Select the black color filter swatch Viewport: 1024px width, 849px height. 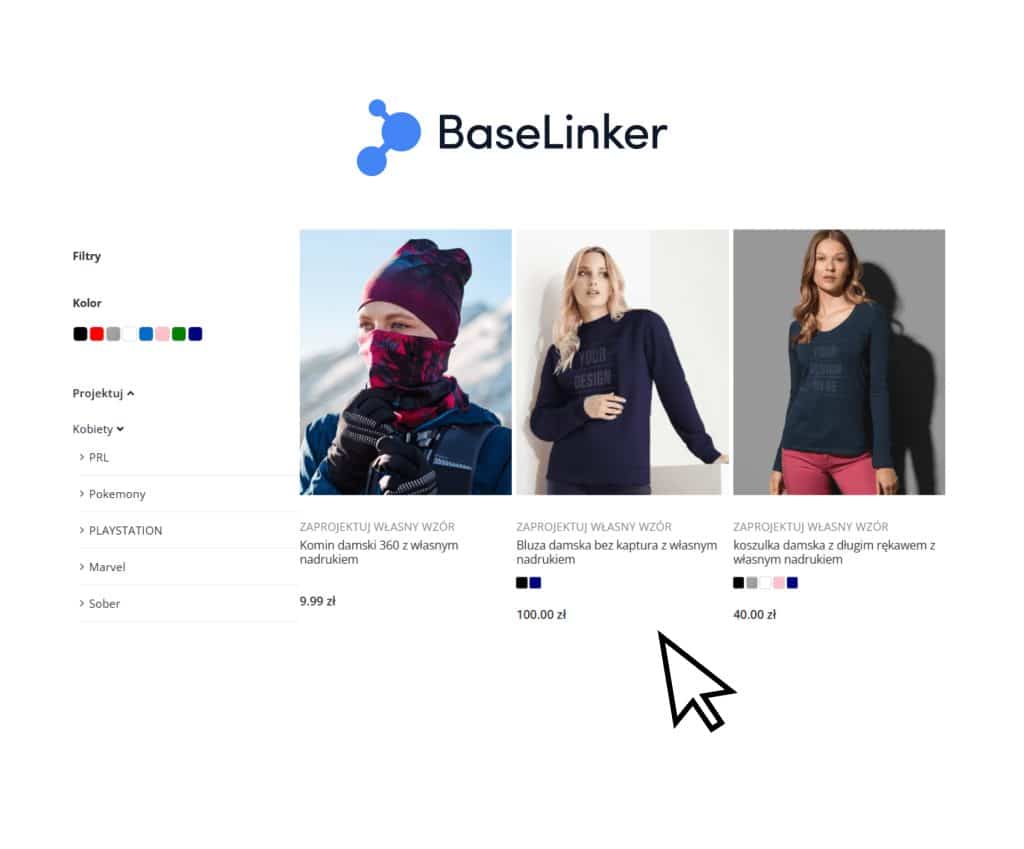80,334
